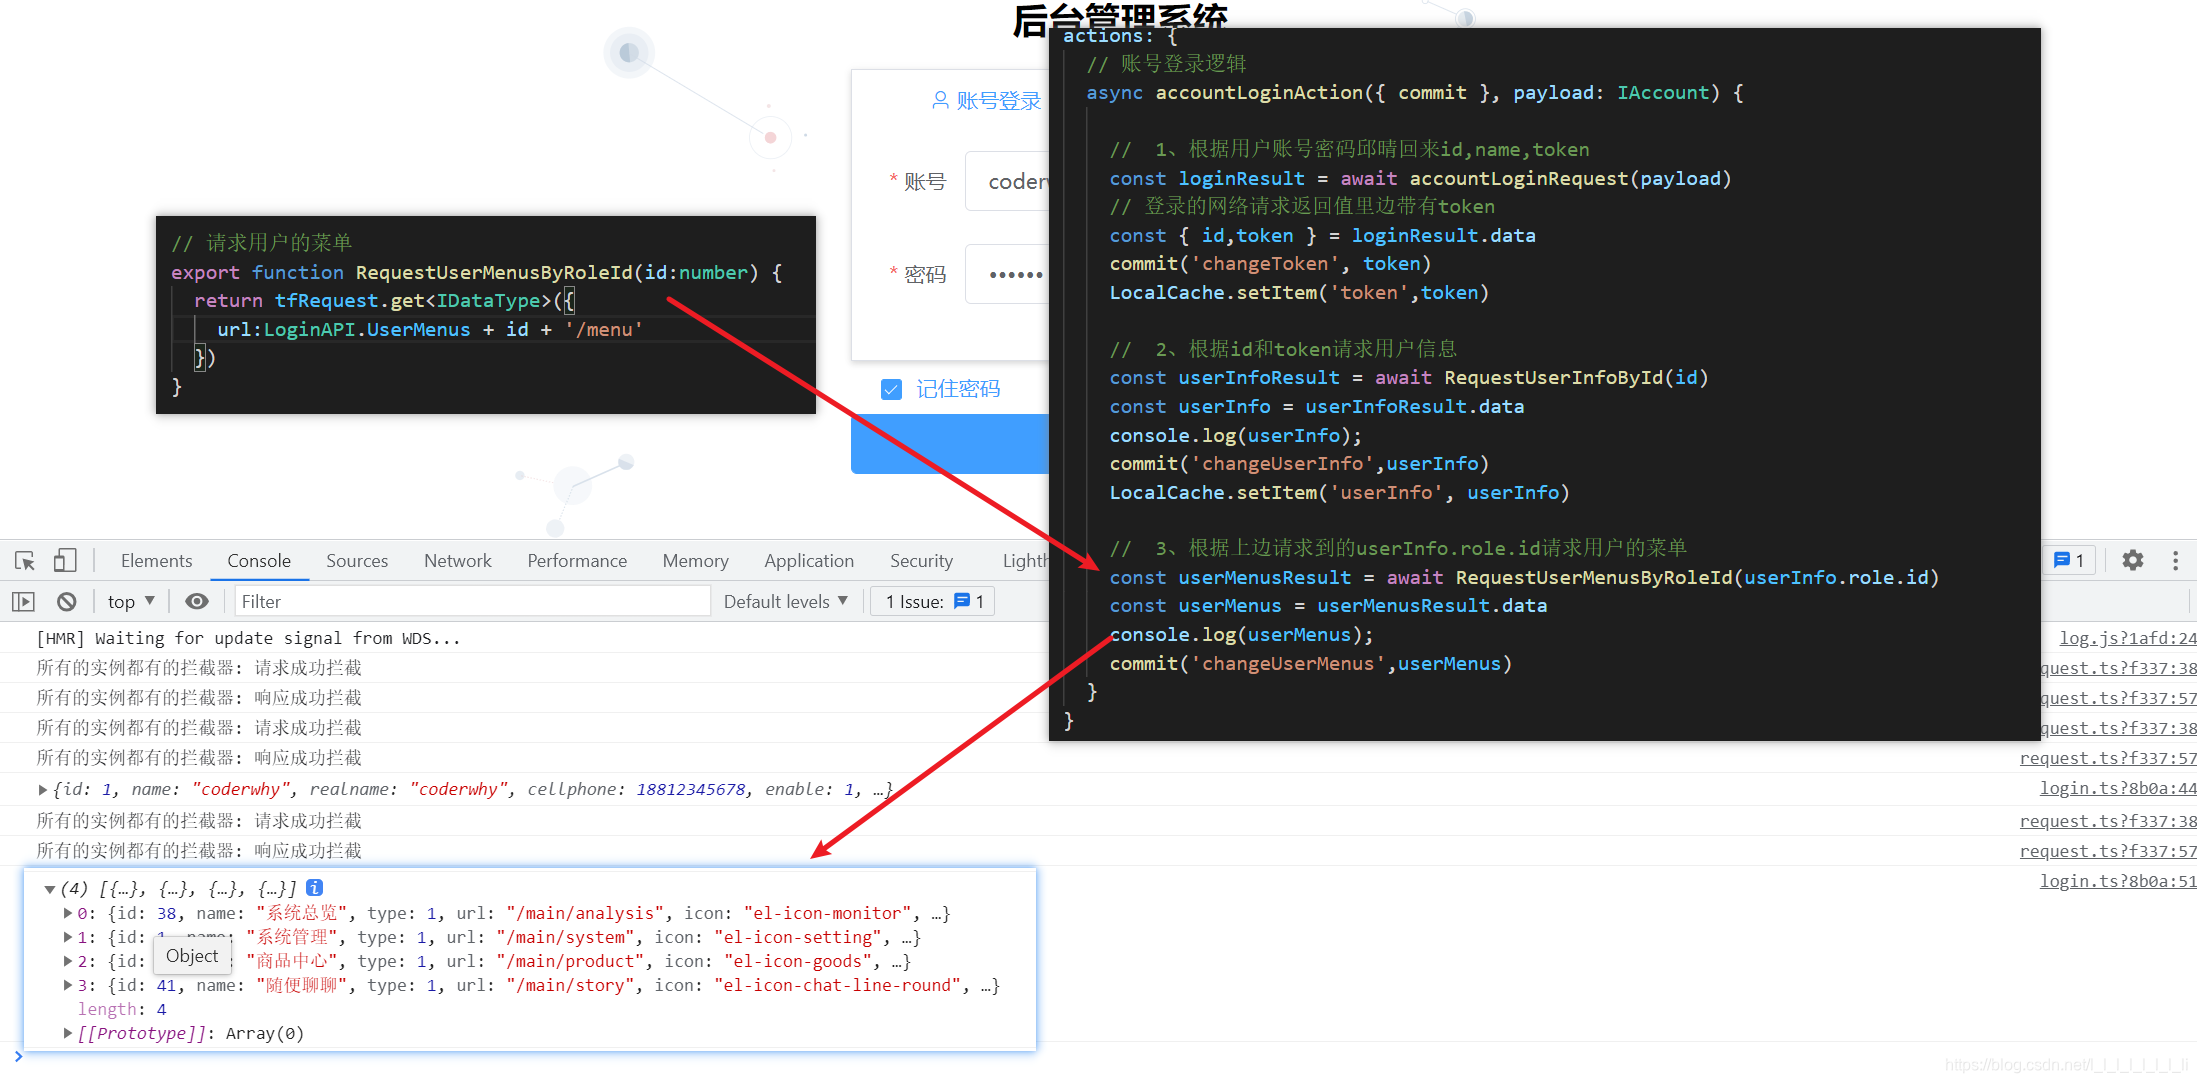
Task: Click the inspect element picker icon
Action: click(25, 561)
